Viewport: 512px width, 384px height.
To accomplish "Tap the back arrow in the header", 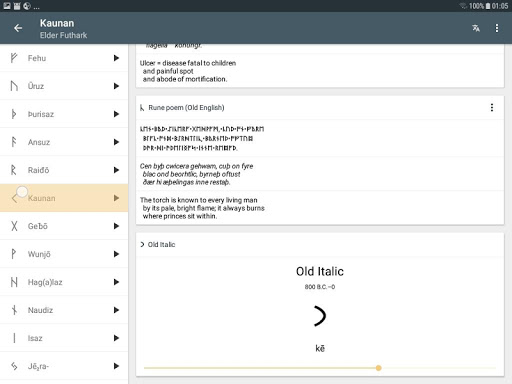I will click(x=18, y=28).
